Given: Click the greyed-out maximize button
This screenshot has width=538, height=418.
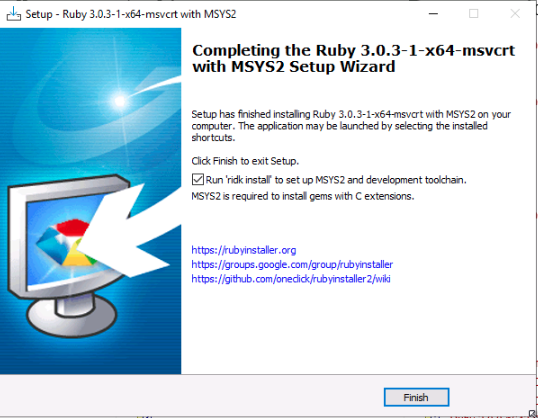Looking at the screenshot, I should point(473,14).
